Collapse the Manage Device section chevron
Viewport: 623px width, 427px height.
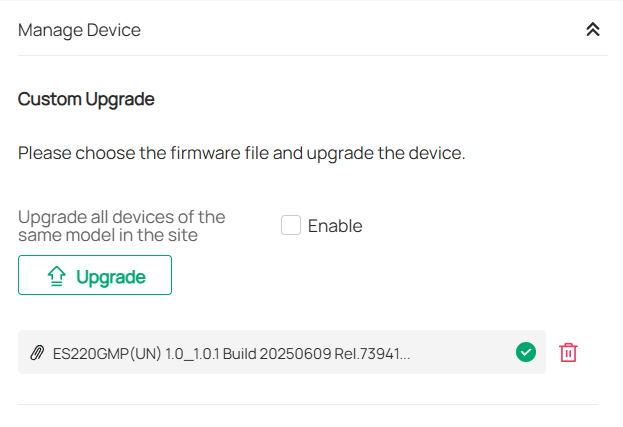click(x=593, y=30)
